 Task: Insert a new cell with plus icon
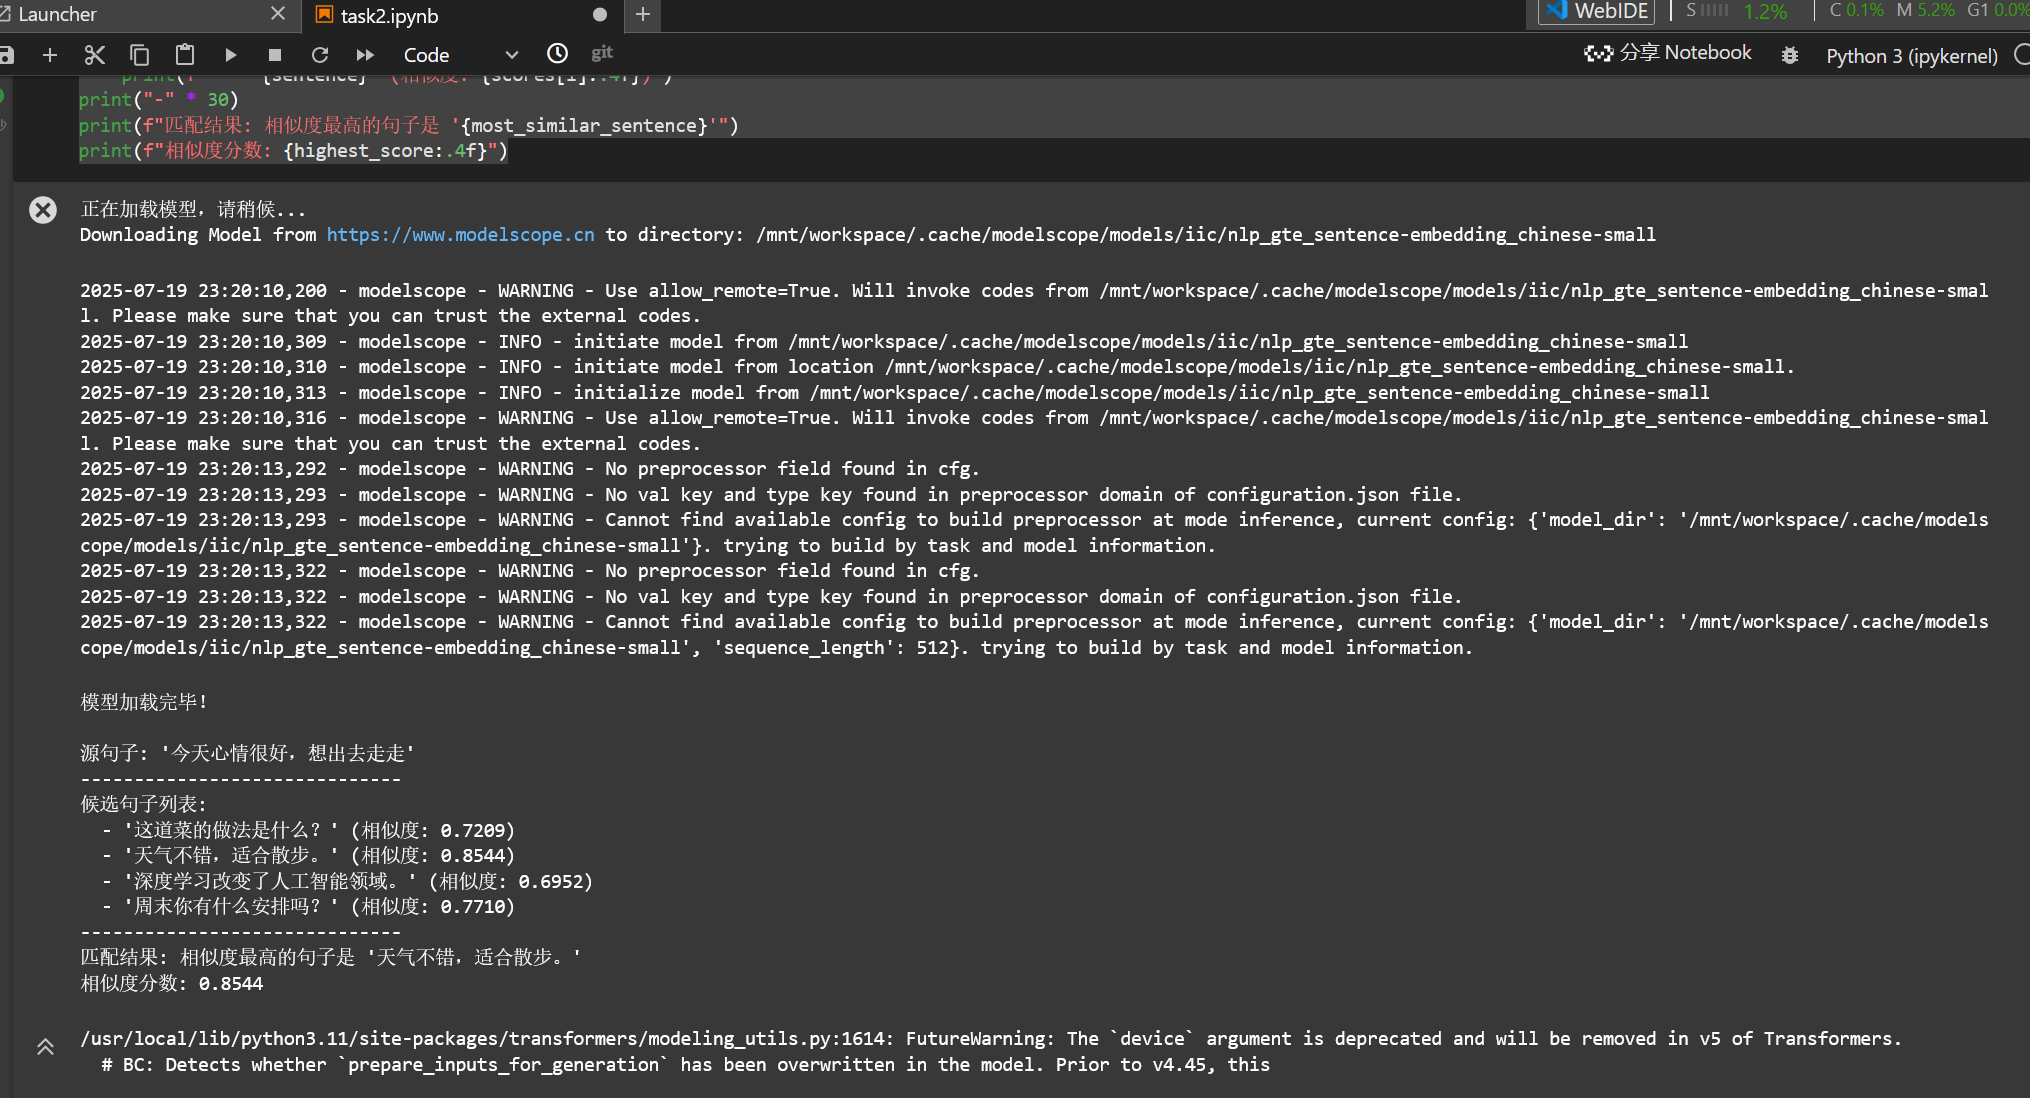pyautogui.click(x=50, y=55)
